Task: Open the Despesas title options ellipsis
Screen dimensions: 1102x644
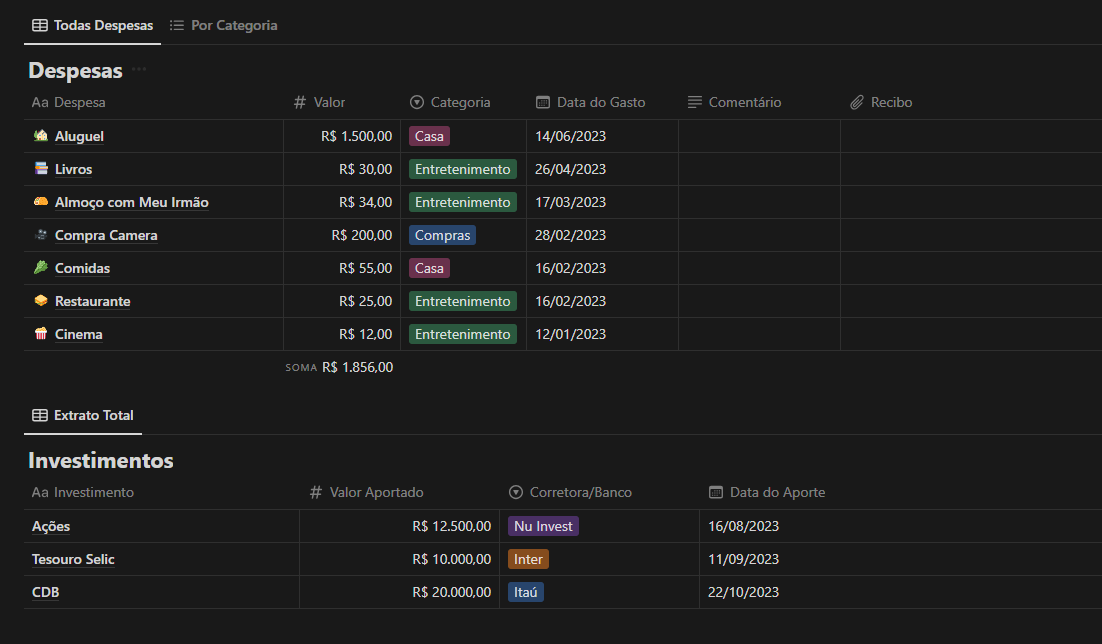Action: 139,69
